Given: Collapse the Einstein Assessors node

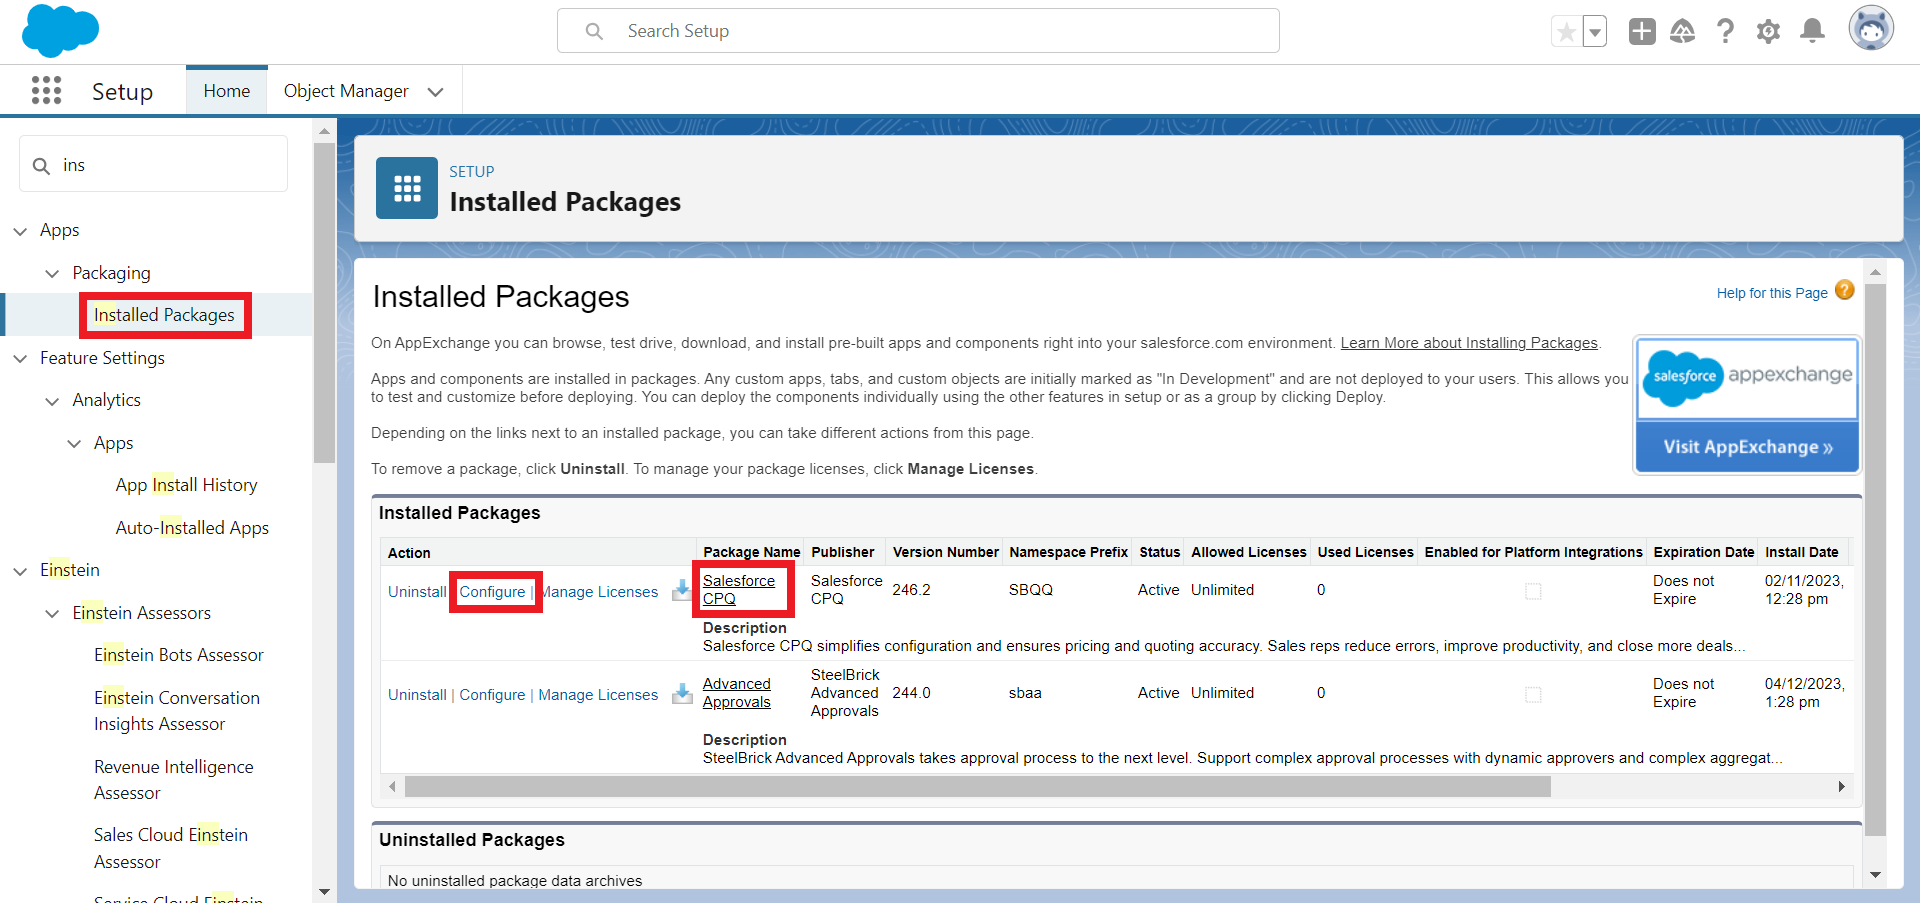Looking at the screenshot, I should [52, 613].
